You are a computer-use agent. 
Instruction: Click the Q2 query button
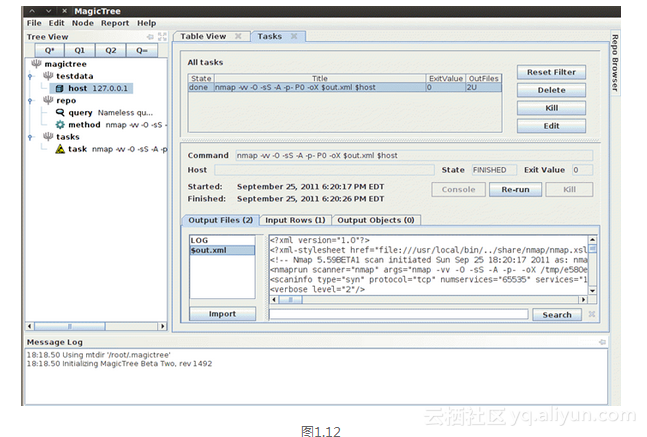pyautogui.click(x=111, y=50)
